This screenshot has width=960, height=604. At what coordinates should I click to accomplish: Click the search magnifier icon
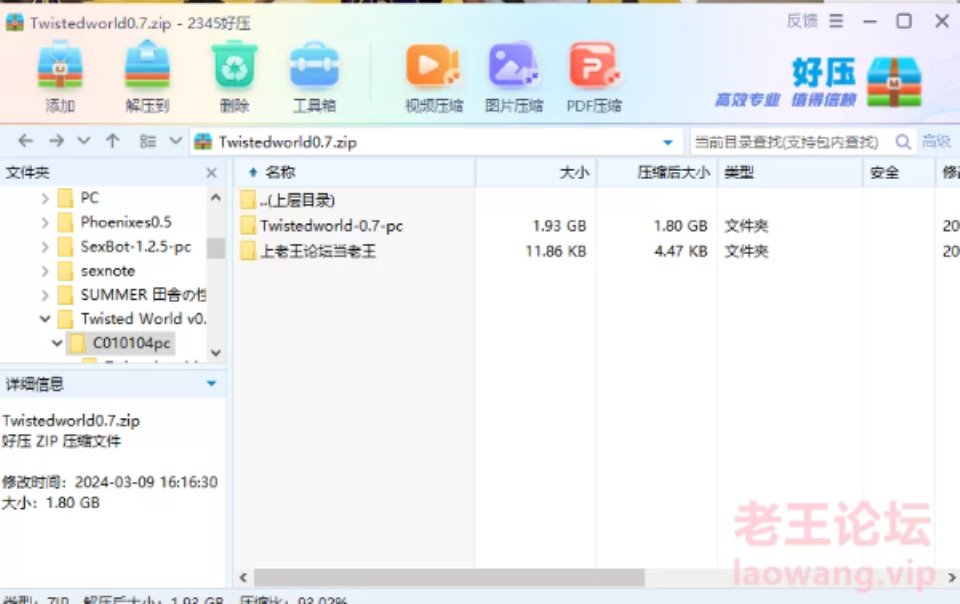(x=903, y=142)
